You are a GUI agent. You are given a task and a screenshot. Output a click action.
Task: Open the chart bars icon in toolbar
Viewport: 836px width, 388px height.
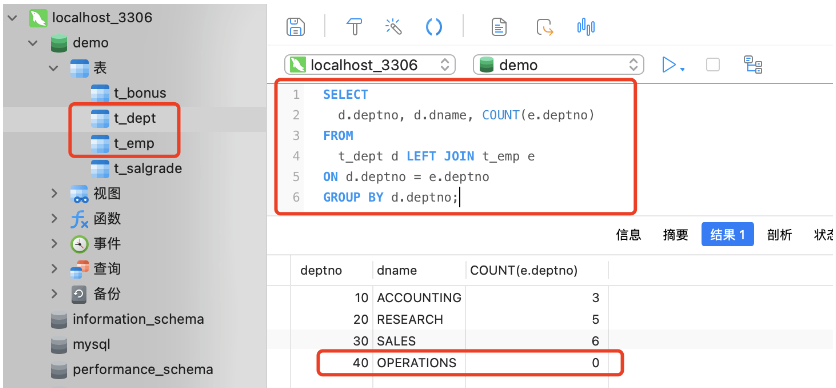(x=586, y=27)
